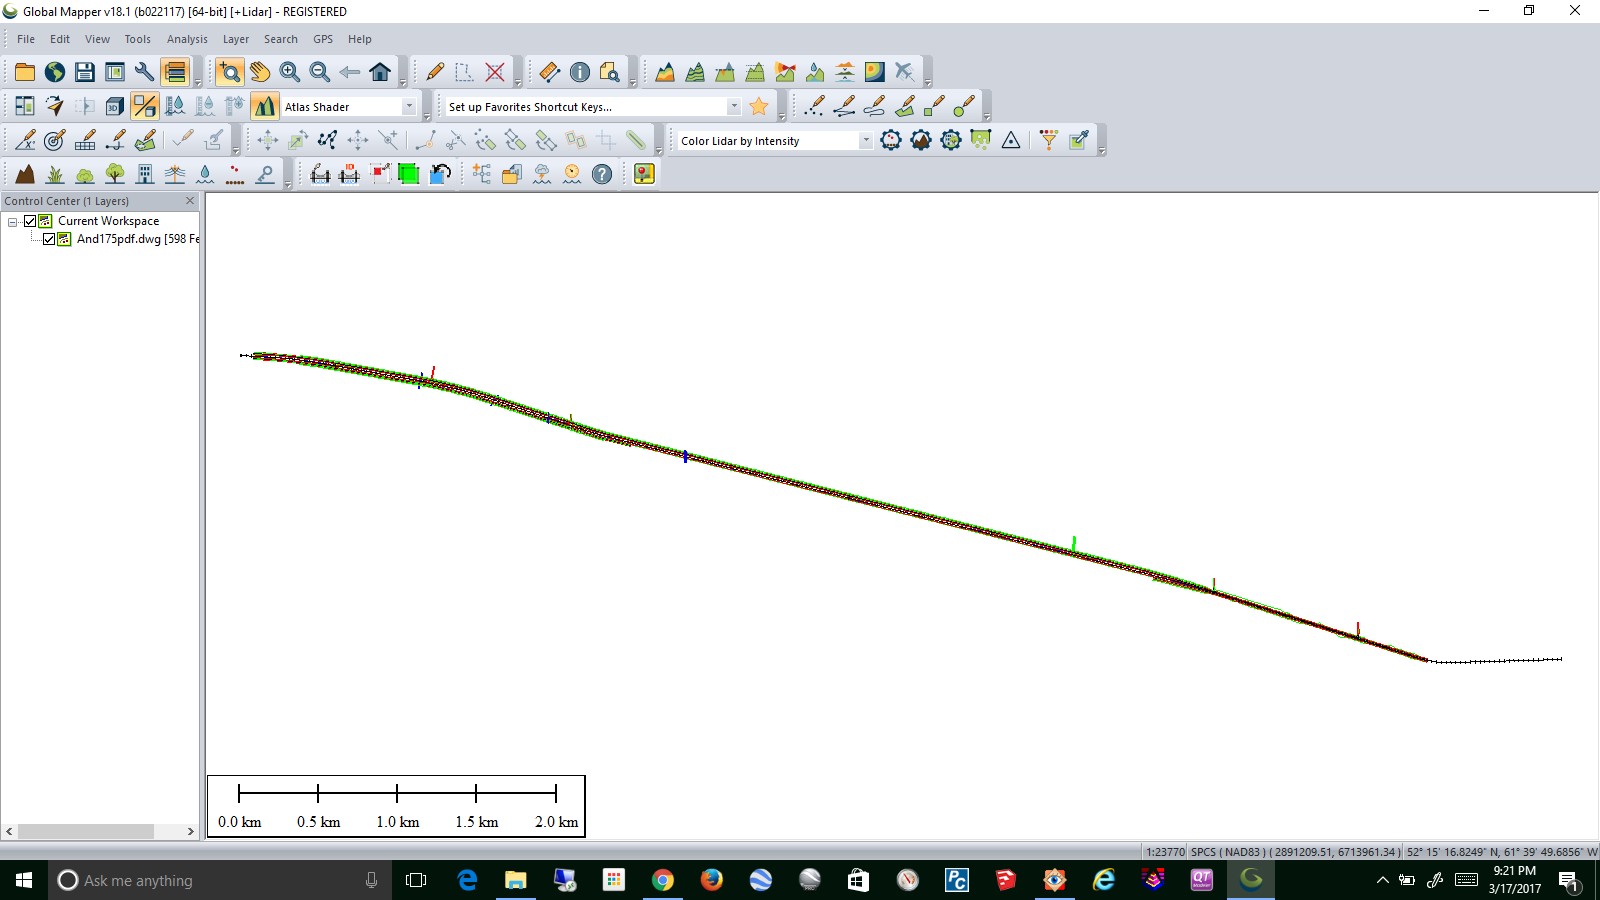Viewport: 1600px width, 900px height.
Task: Click the Zoom In magnifier icon
Action: click(x=290, y=72)
